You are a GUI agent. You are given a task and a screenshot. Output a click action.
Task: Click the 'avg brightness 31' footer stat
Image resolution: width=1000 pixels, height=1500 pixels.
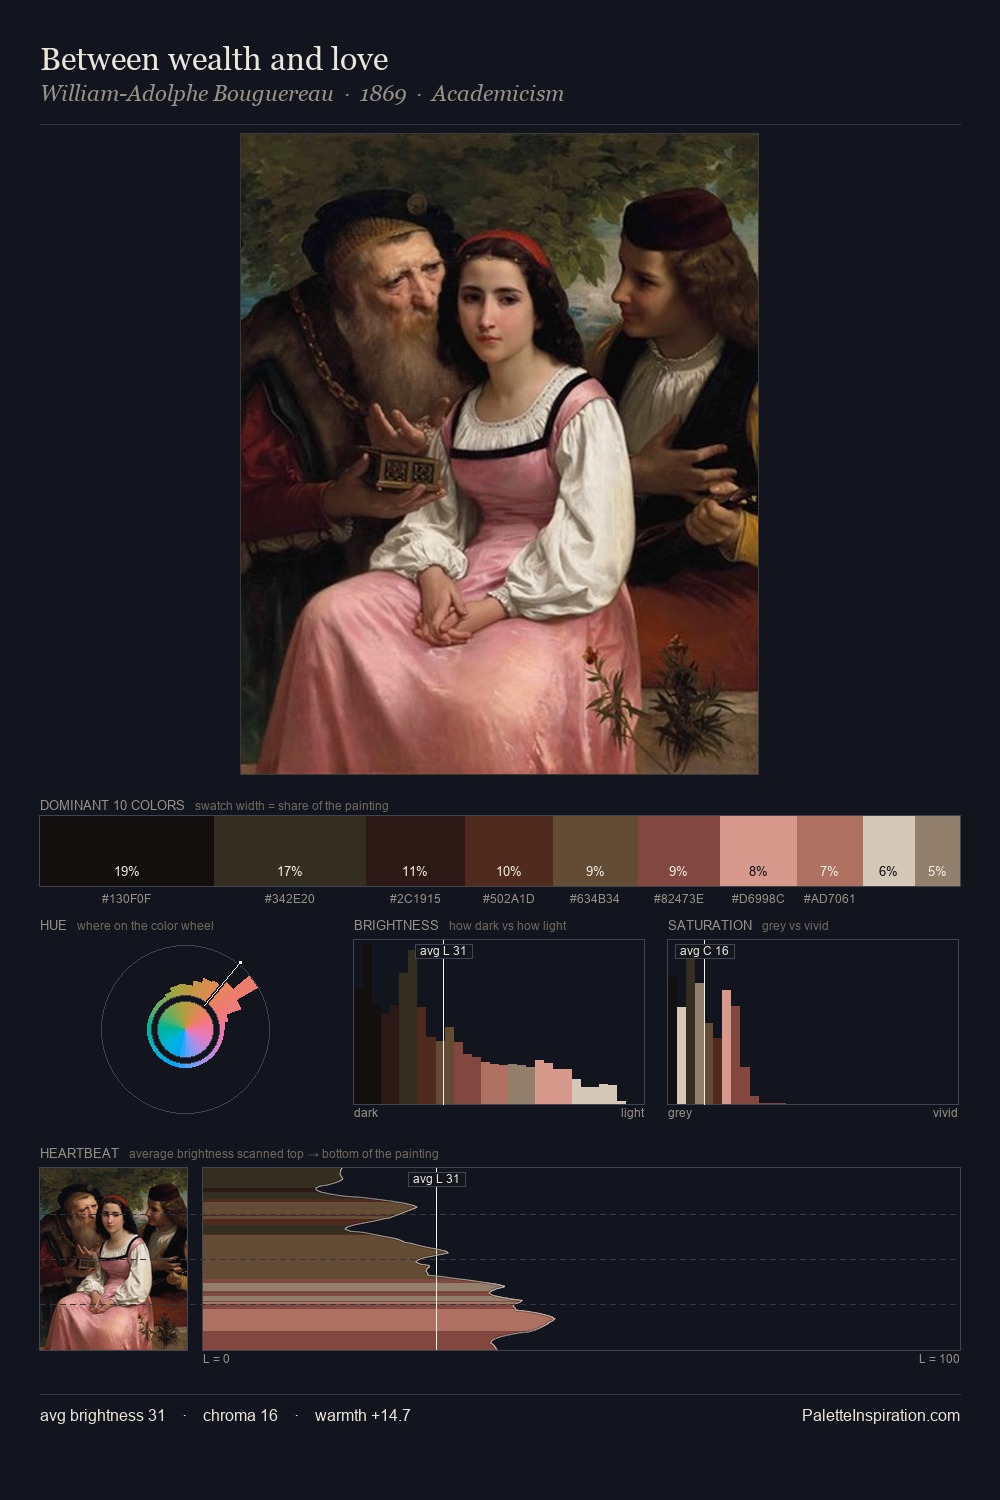(x=103, y=1415)
